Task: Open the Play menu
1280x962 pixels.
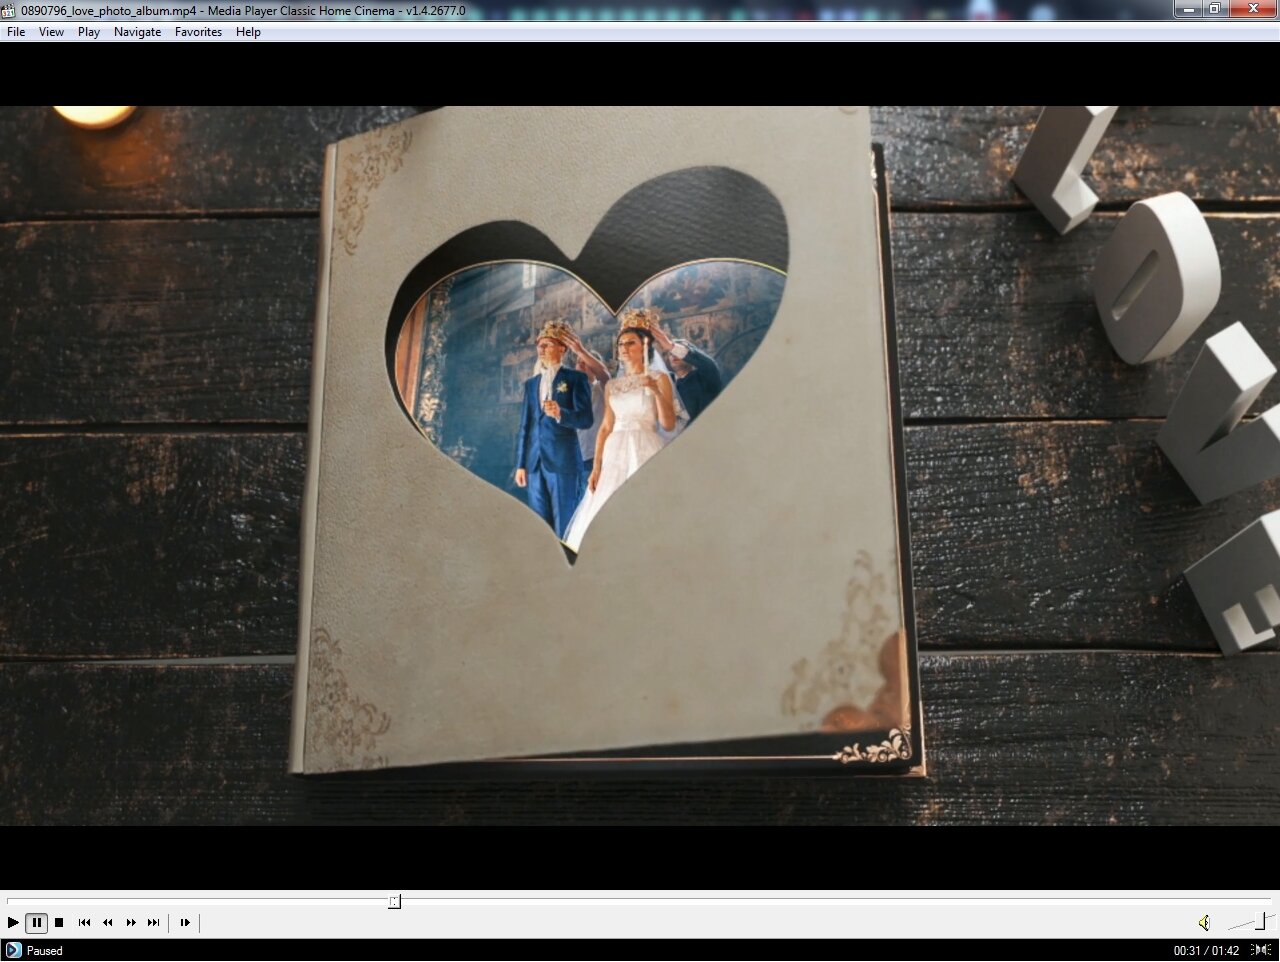Action: [x=89, y=32]
